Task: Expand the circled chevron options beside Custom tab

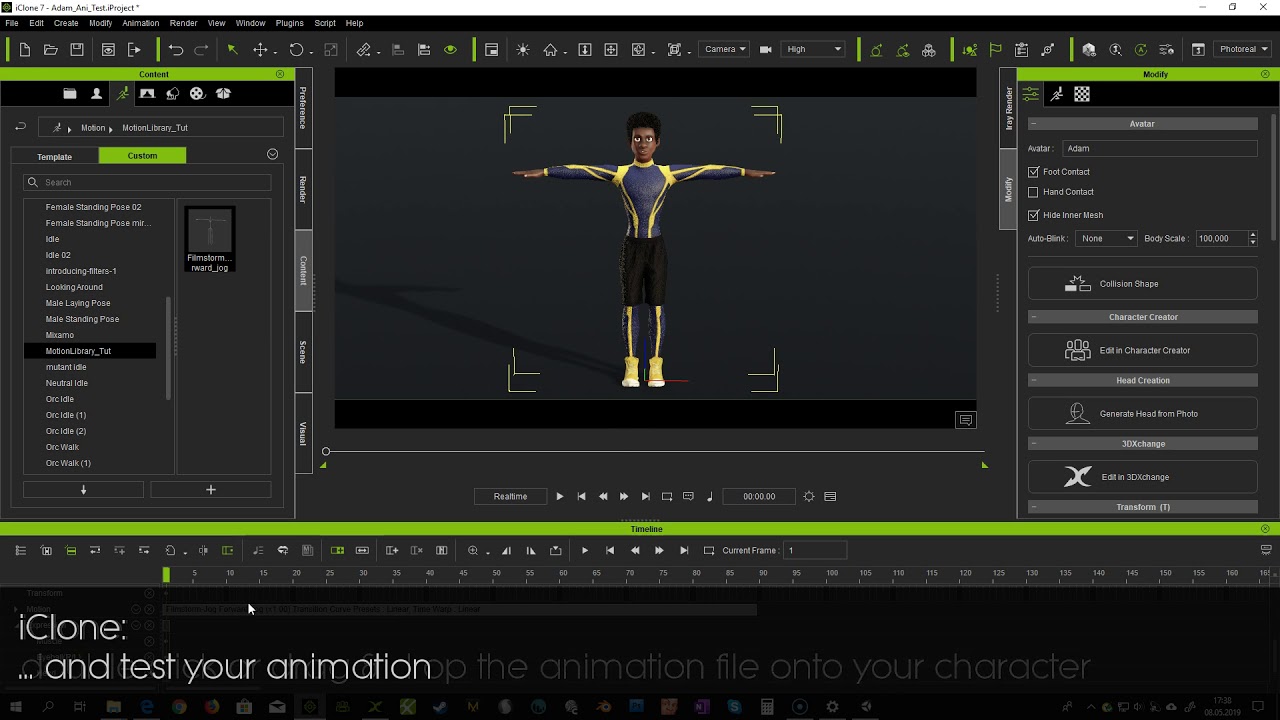Action: click(x=272, y=154)
